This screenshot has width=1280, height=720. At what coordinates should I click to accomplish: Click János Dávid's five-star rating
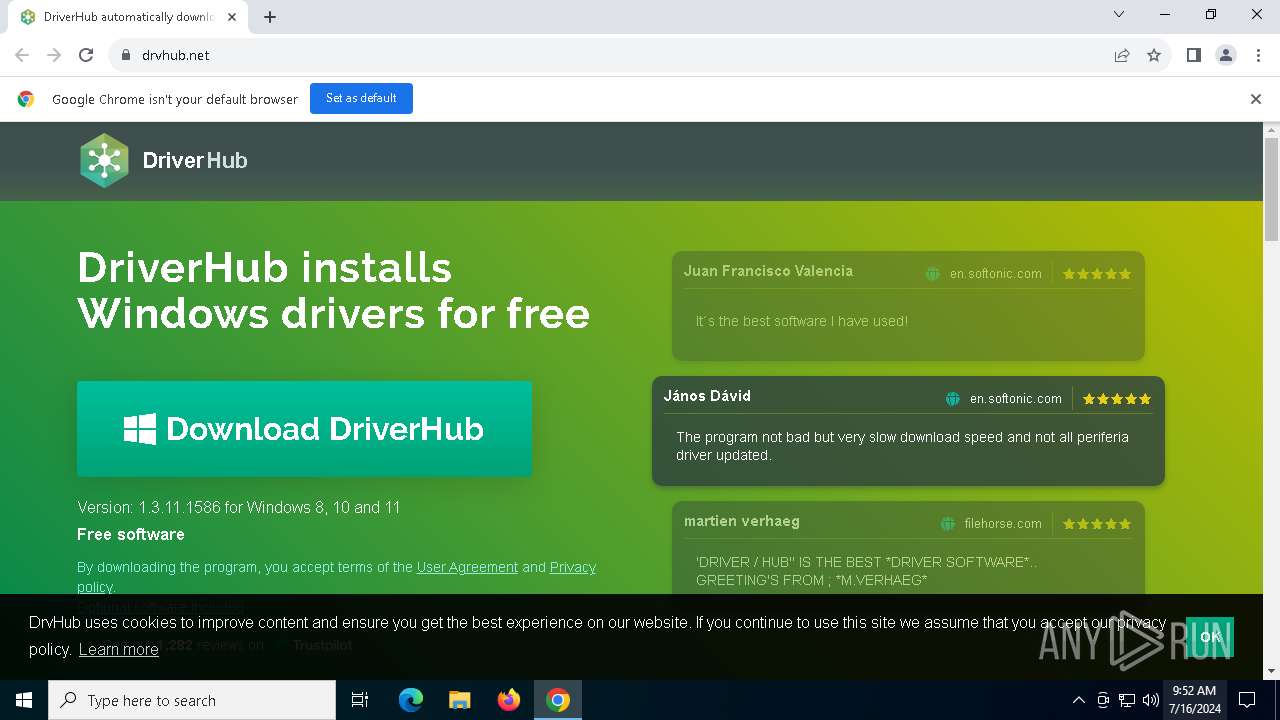(1117, 399)
